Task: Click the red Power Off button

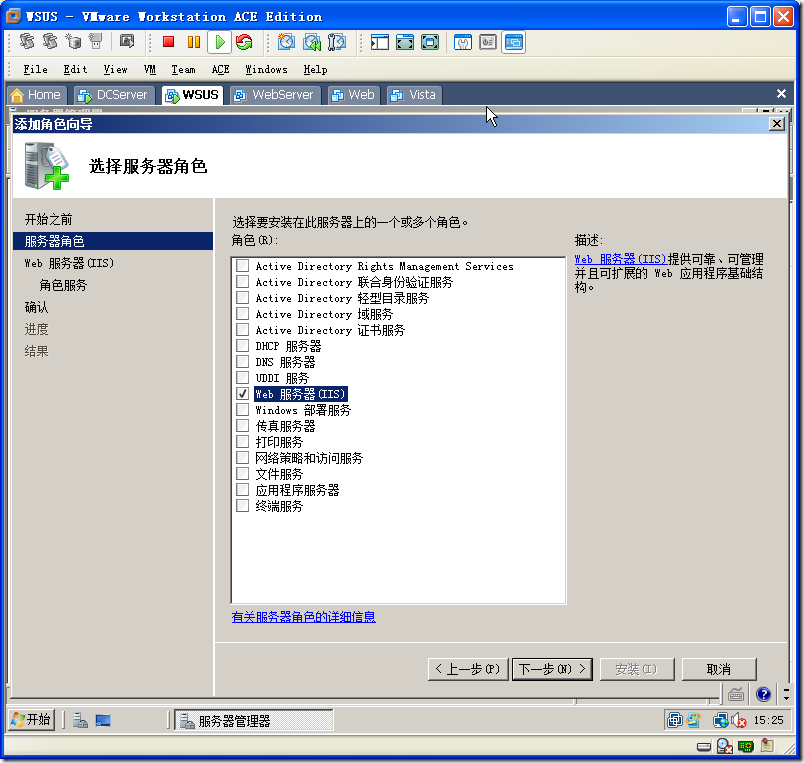Action: click(x=168, y=42)
